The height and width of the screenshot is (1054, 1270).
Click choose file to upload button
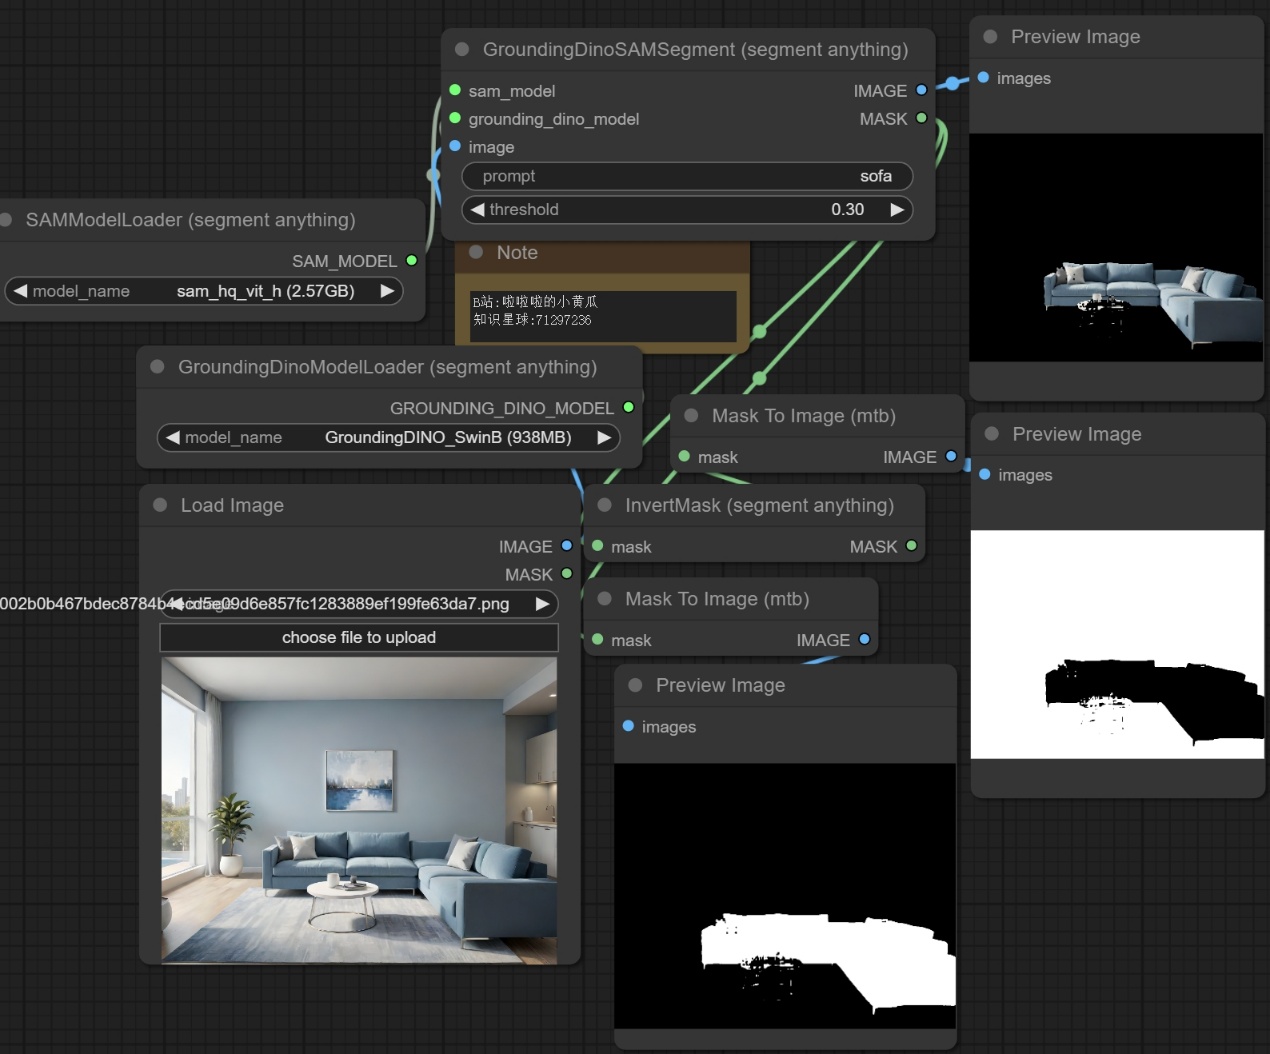pyautogui.click(x=359, y=637)
